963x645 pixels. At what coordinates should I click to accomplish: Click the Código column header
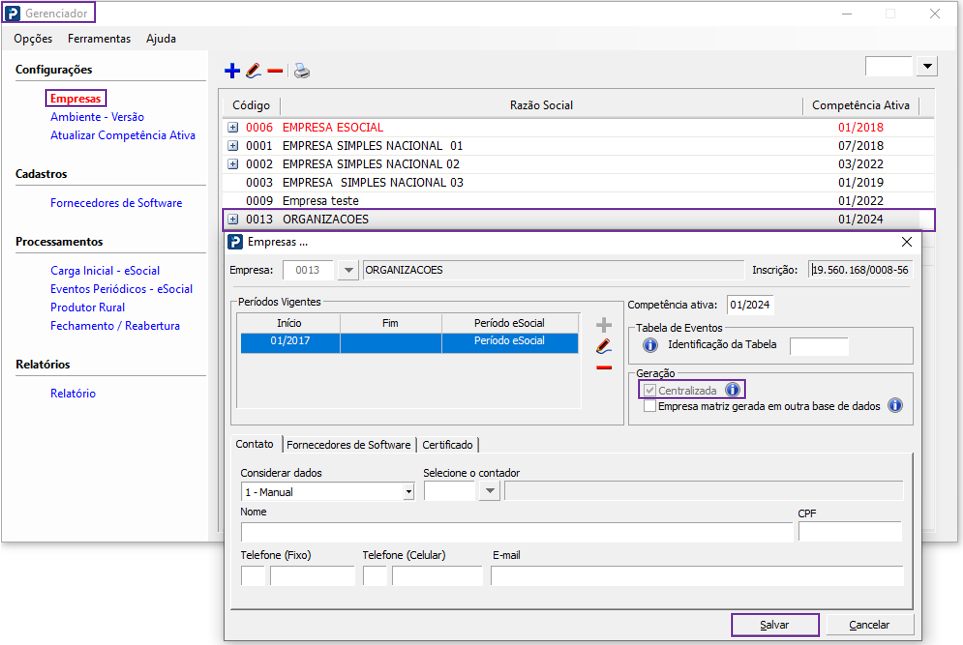coord(251,106)
